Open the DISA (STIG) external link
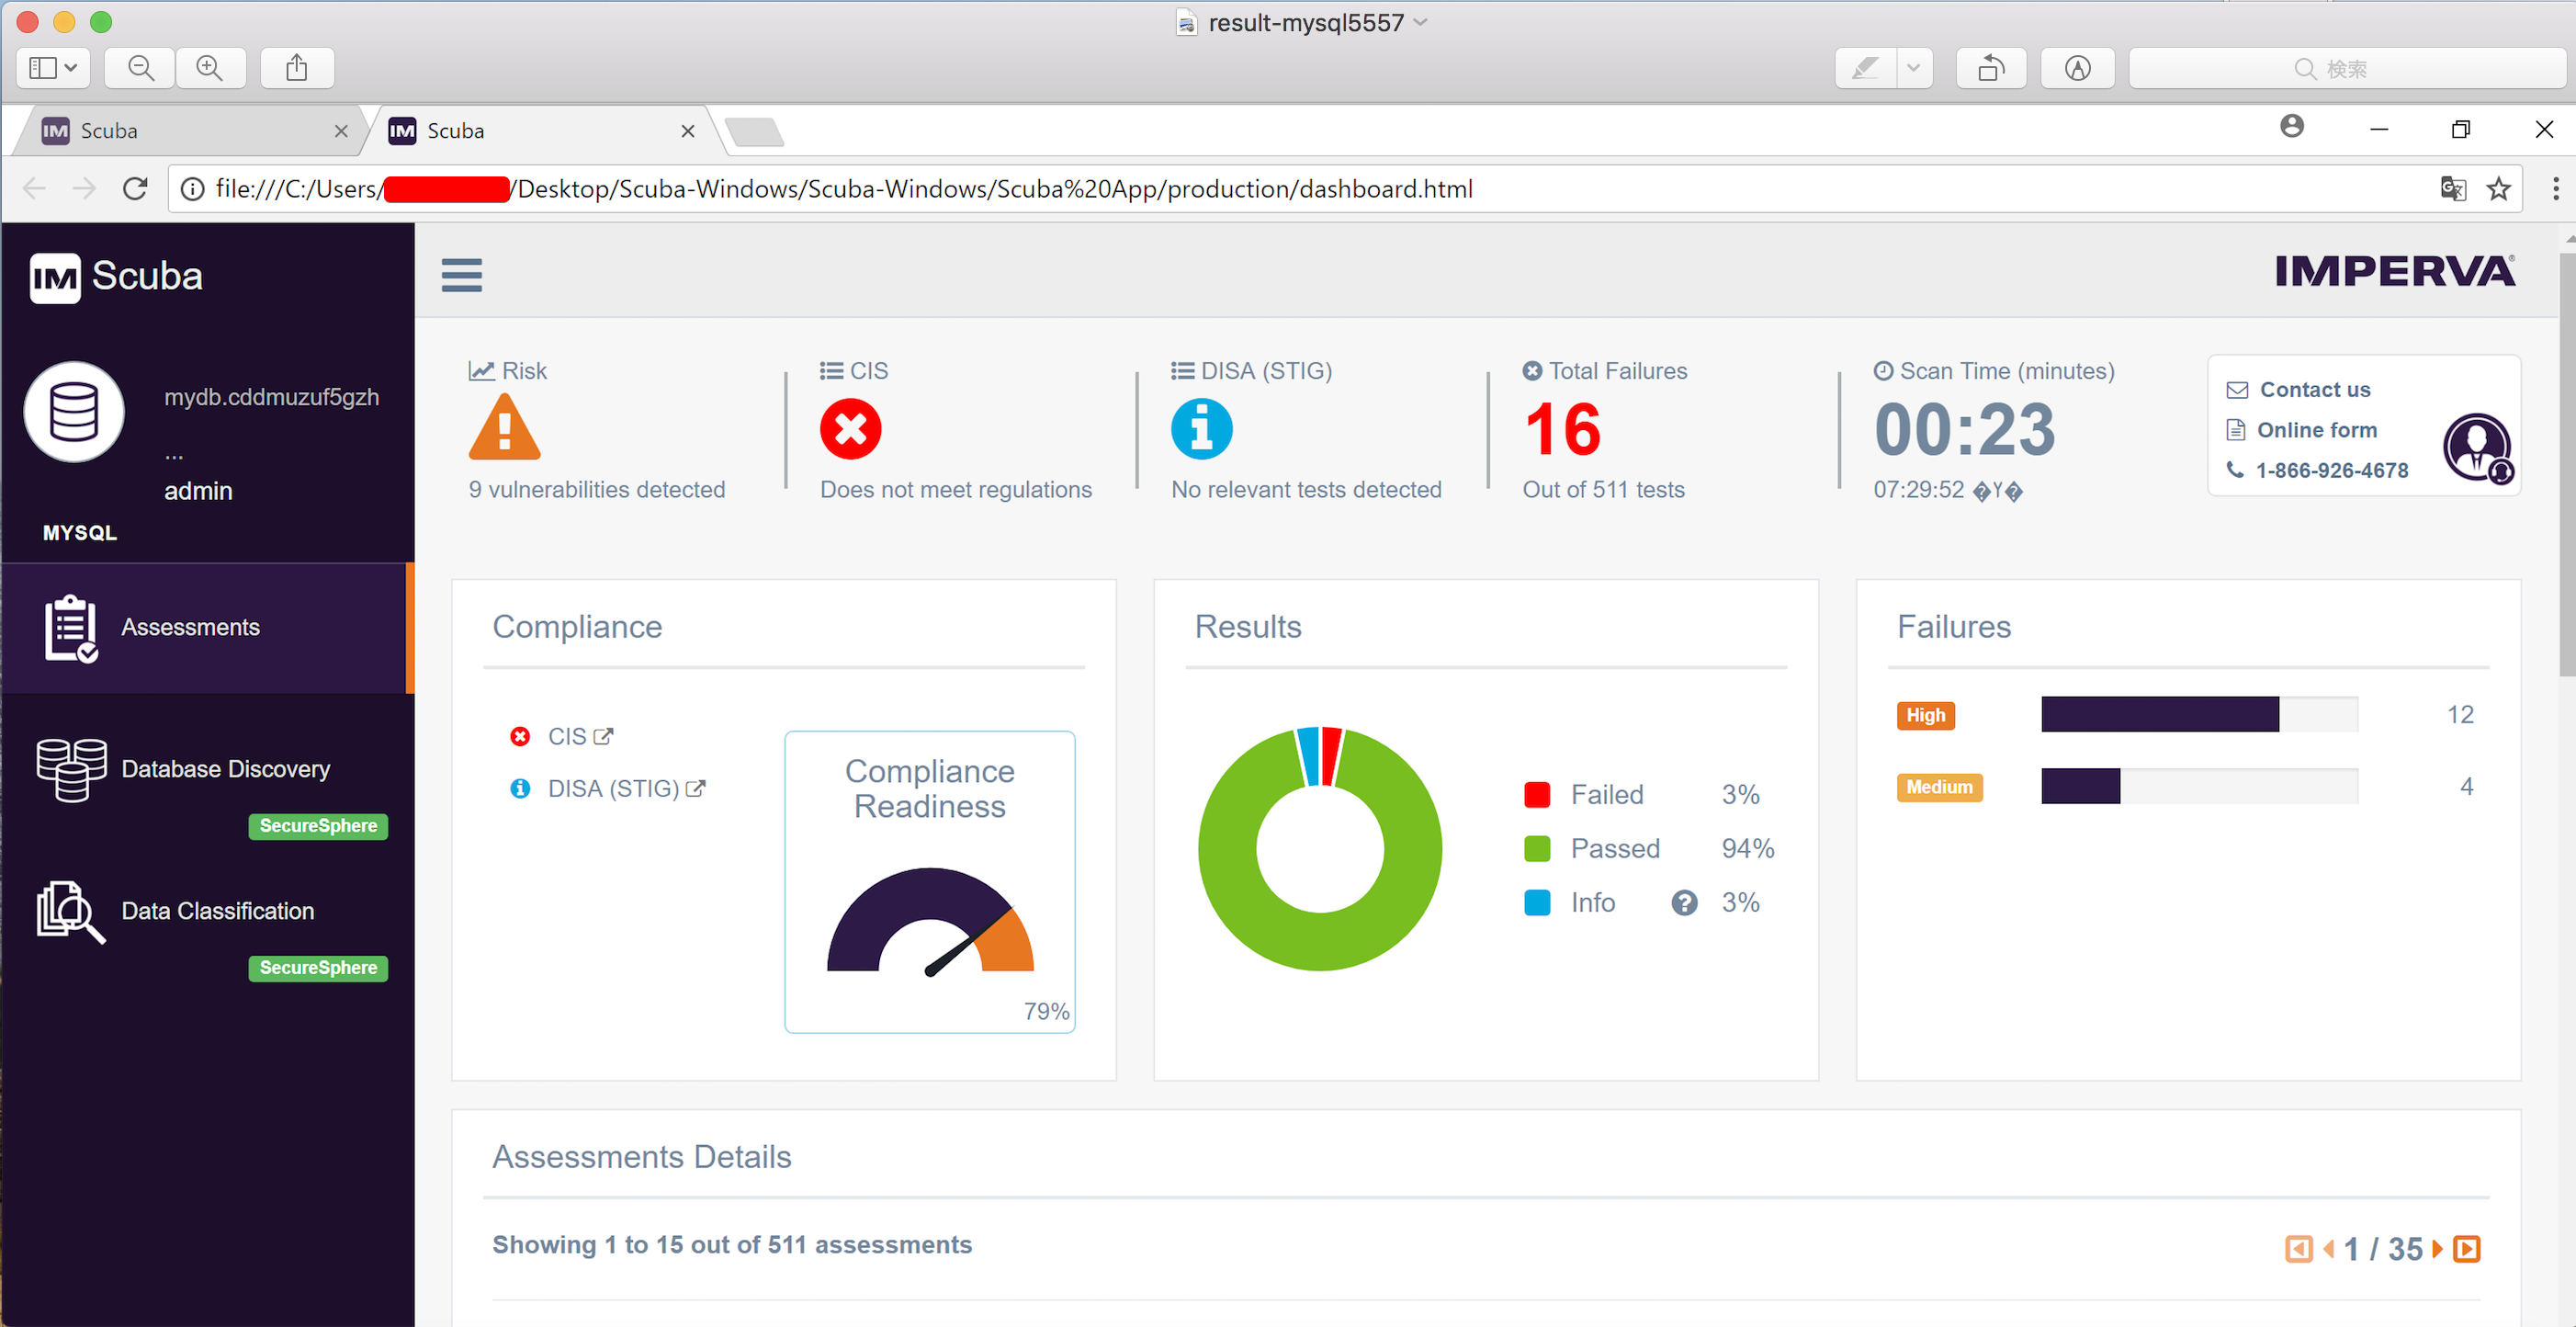Image resolution: width=2576 pixels, height=1327 pixels. point(626,789)
